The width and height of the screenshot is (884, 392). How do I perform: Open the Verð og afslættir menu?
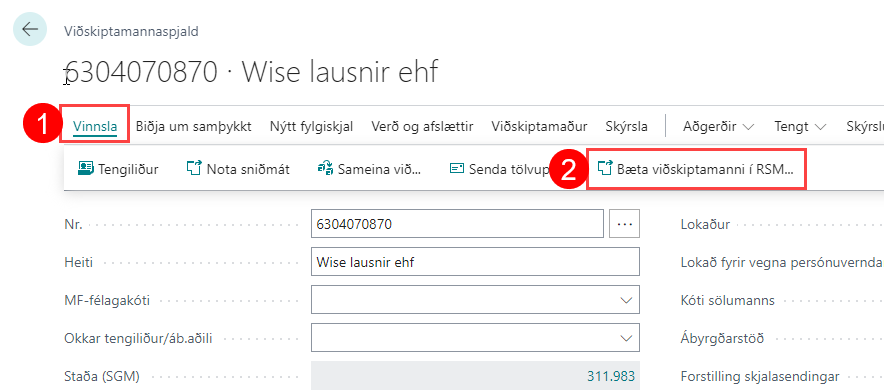[x=422, y=126]
